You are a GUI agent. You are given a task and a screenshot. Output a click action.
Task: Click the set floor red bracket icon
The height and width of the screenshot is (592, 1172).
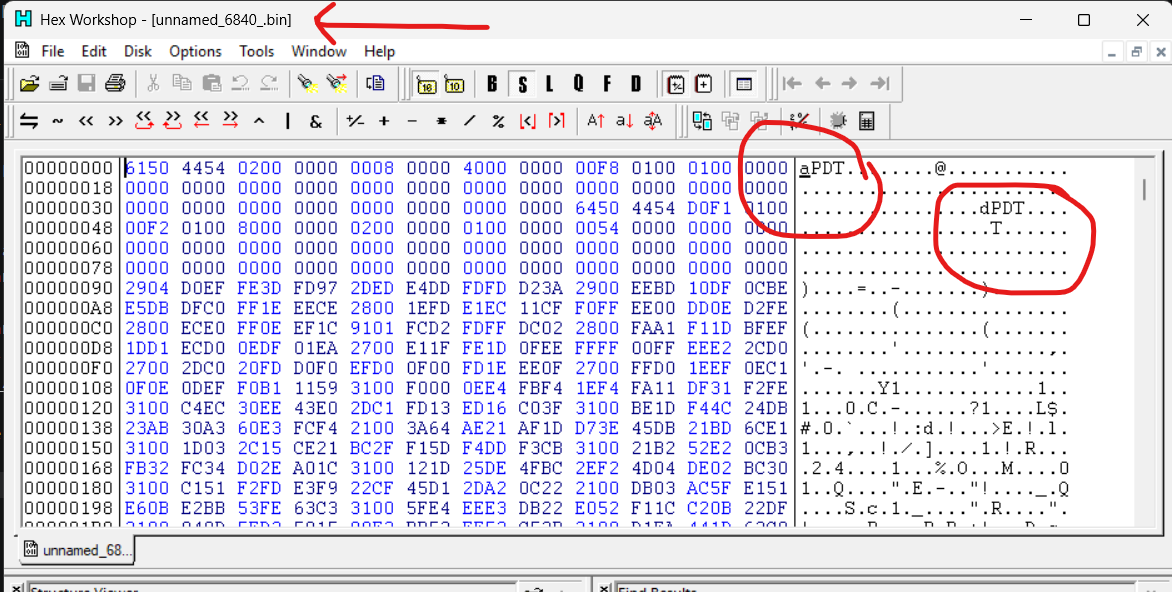click(x=528, y=120)
